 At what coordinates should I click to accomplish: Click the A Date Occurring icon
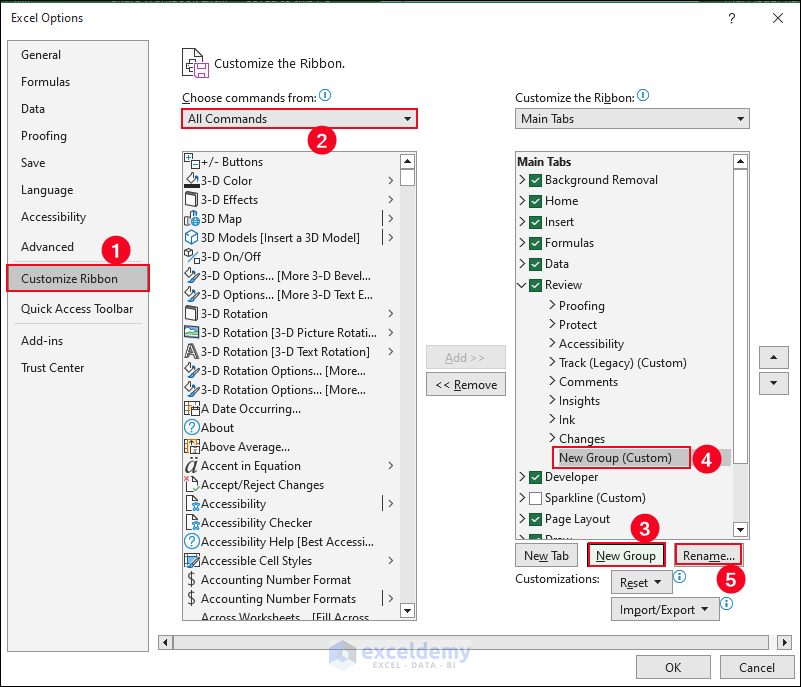click(x=192, y=409)
